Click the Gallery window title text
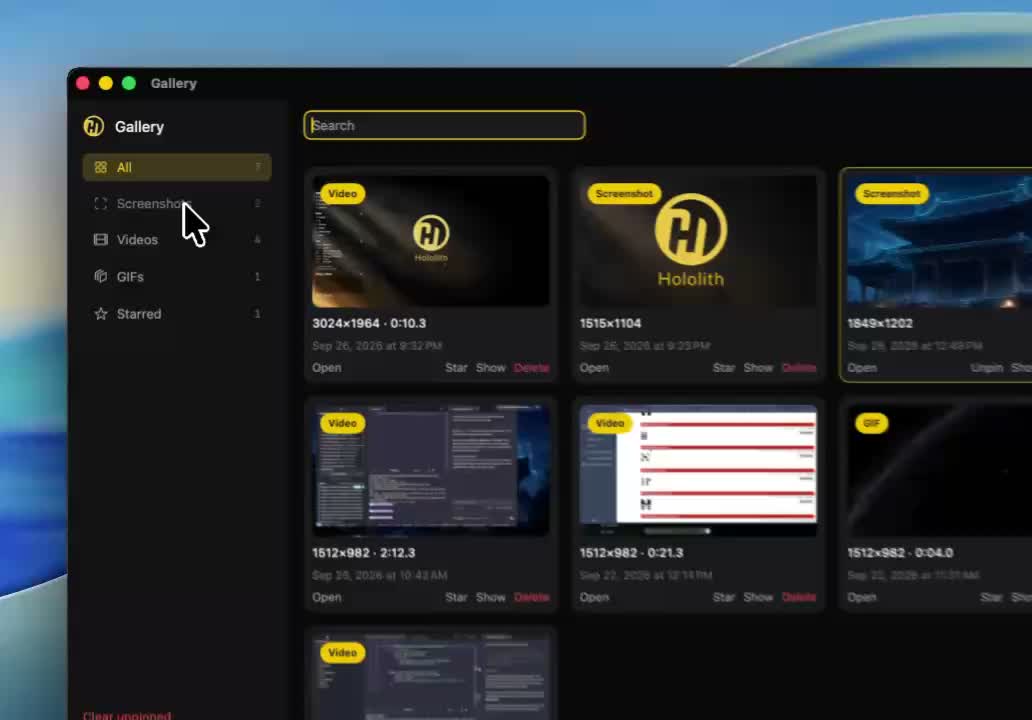Image resolution: width=1032 pixels, height=720 pixels. coord(174,83)
